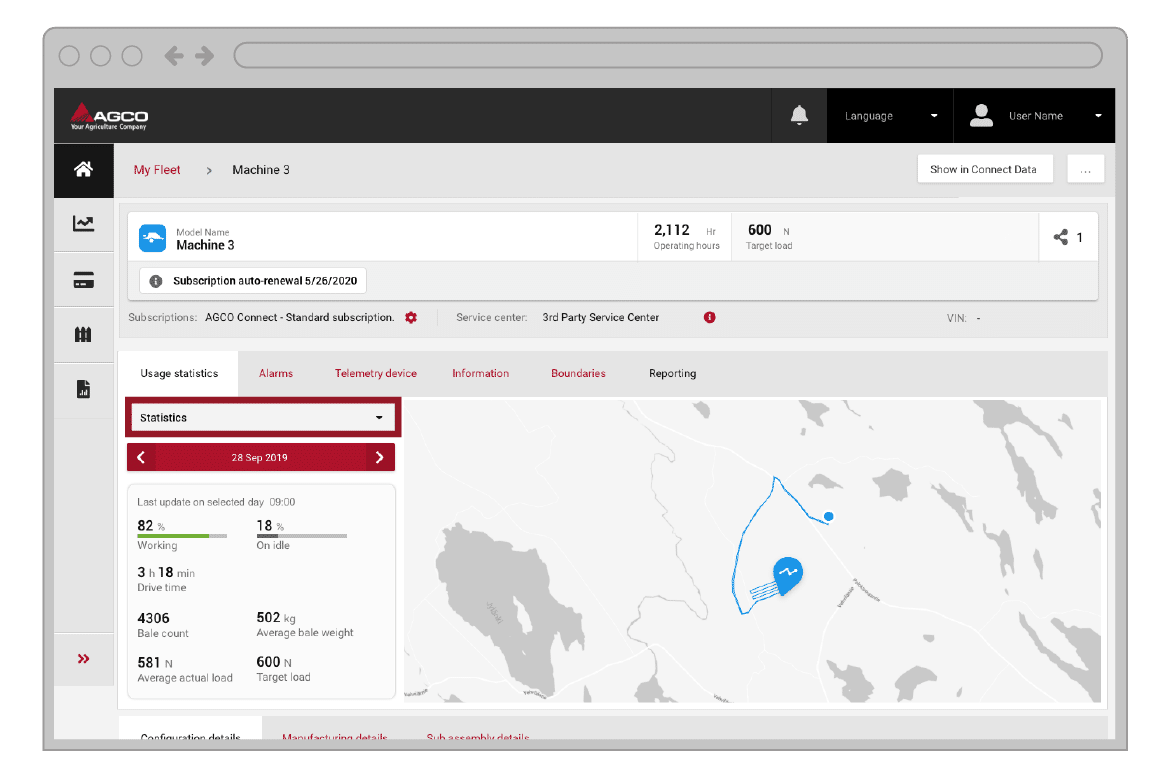Image resolution: width=1167 pixels, height=778 pixels.
Task: Go forward with the browser forward arrow
Action: (x=205, y=56)
